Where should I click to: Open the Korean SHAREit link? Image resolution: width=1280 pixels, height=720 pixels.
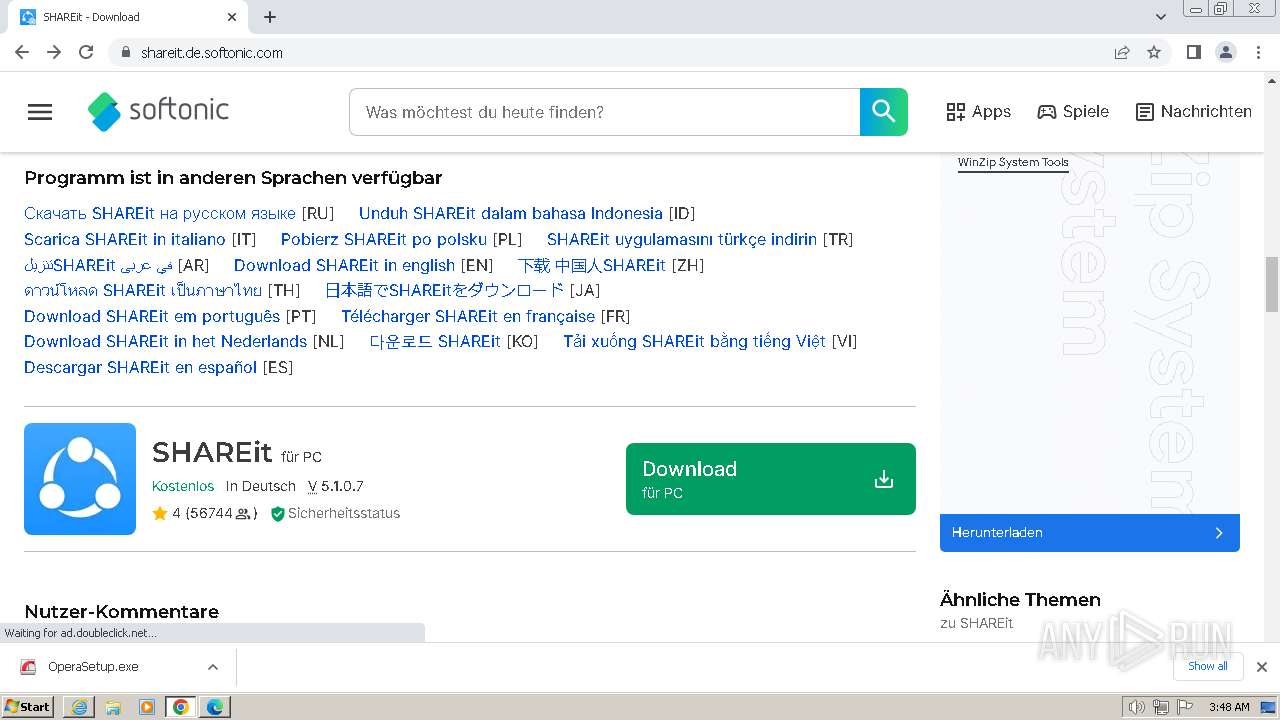point(435,341)
